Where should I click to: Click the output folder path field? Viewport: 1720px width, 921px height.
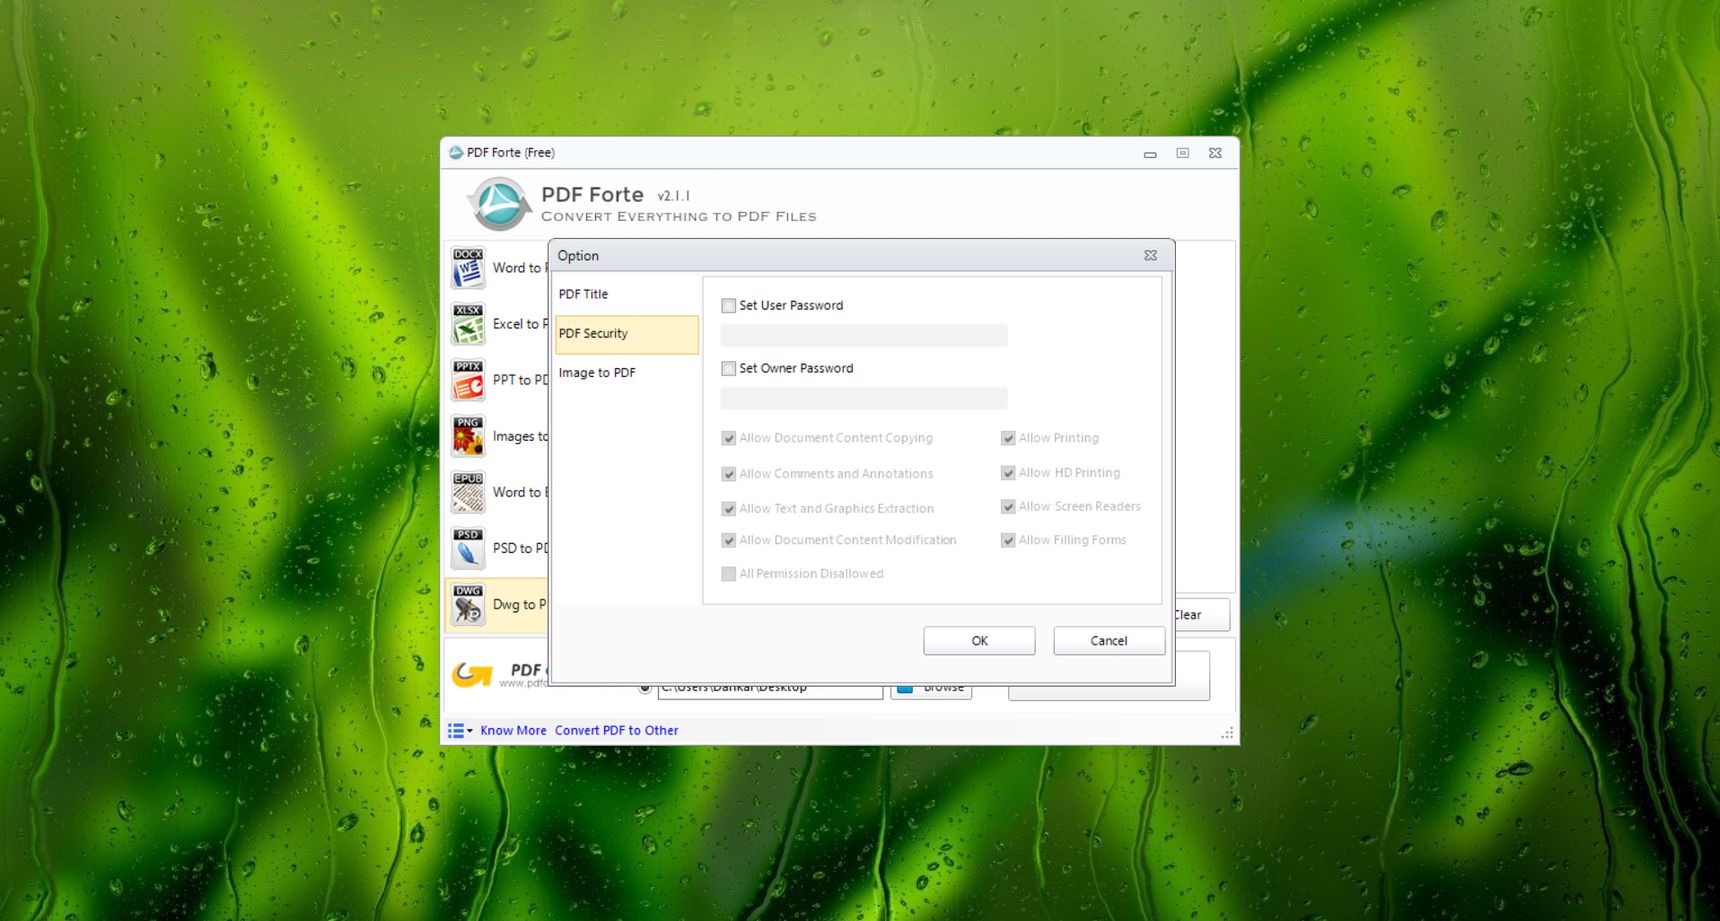[x=770, y=692]
